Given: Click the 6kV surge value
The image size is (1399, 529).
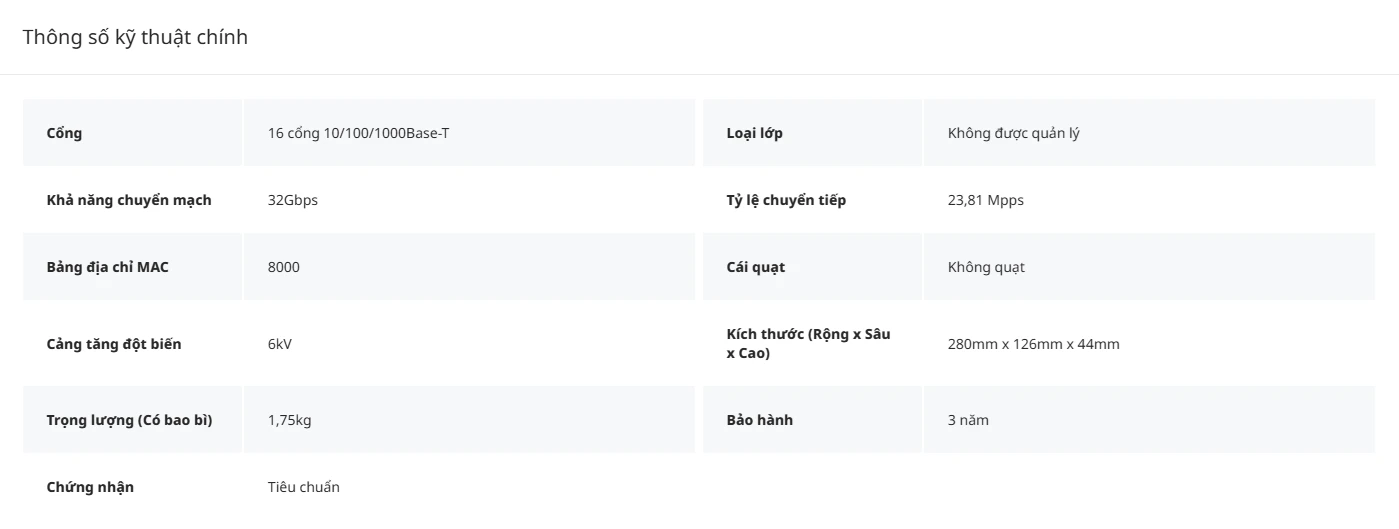Looking at the screenshot, I should 280,344.
